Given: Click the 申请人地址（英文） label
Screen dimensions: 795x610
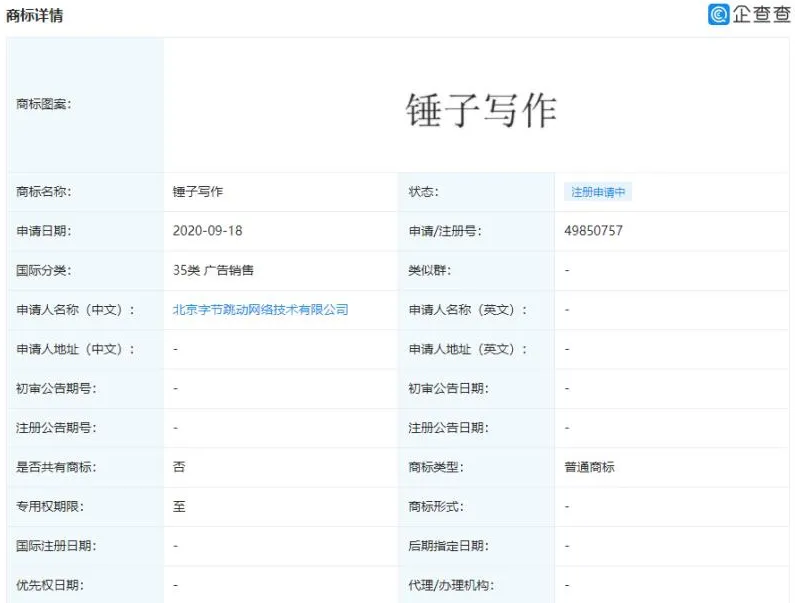Looking at the screenshot, I should point(468,349).
